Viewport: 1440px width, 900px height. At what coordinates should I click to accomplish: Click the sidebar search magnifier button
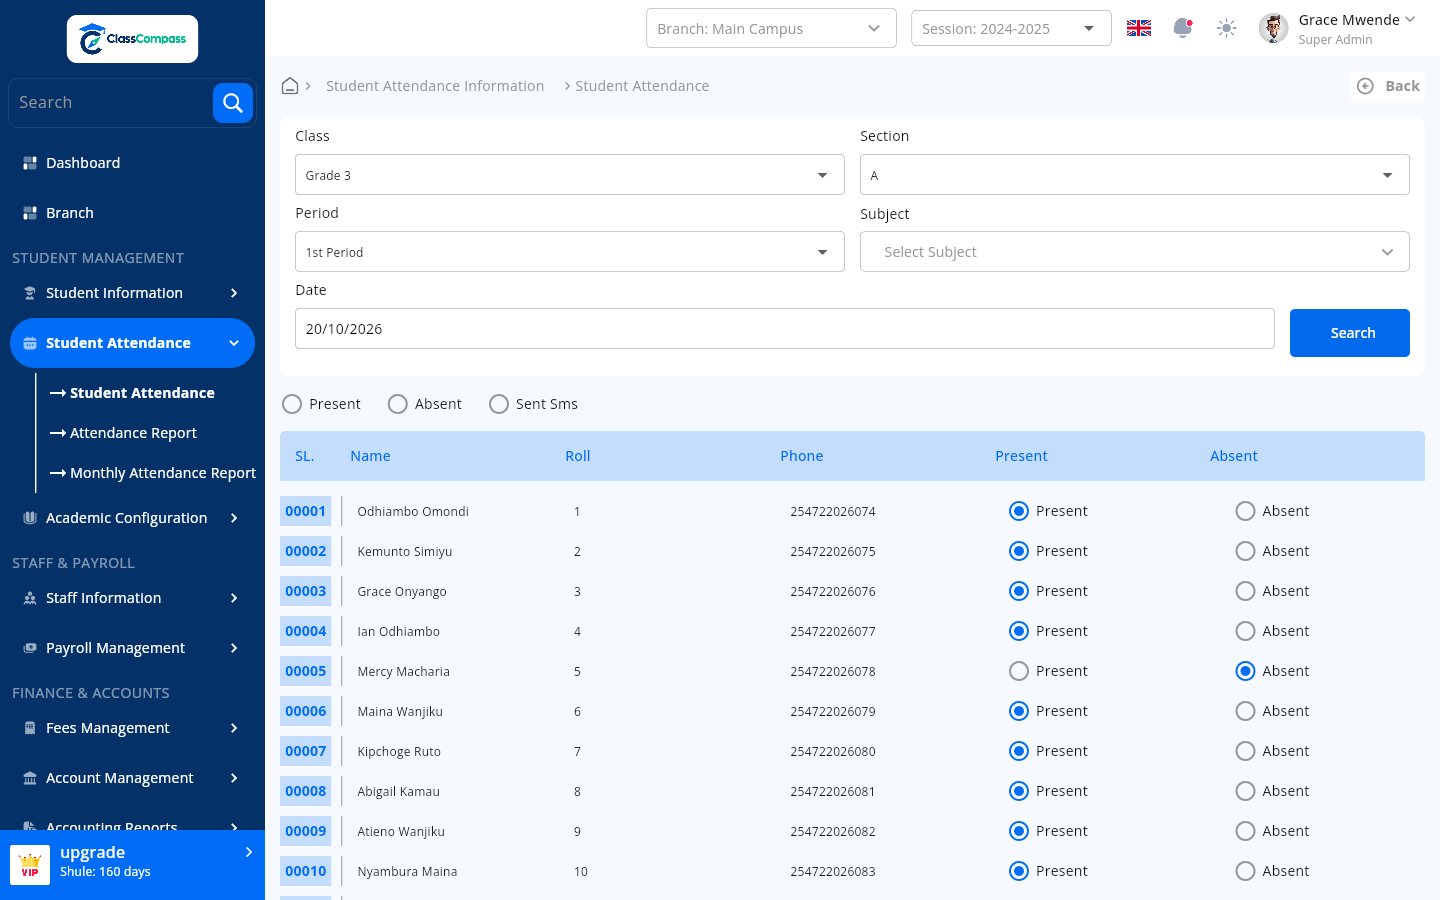[232, 102]
